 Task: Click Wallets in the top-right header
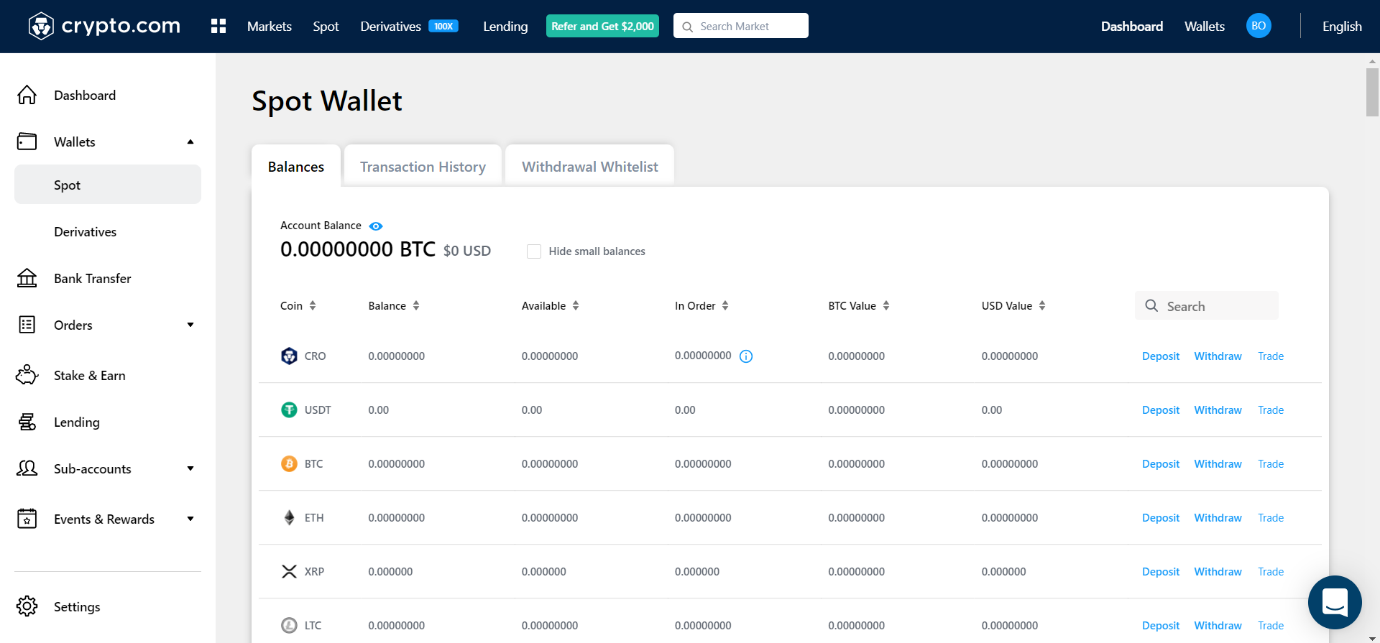[x=1204, y=26]
